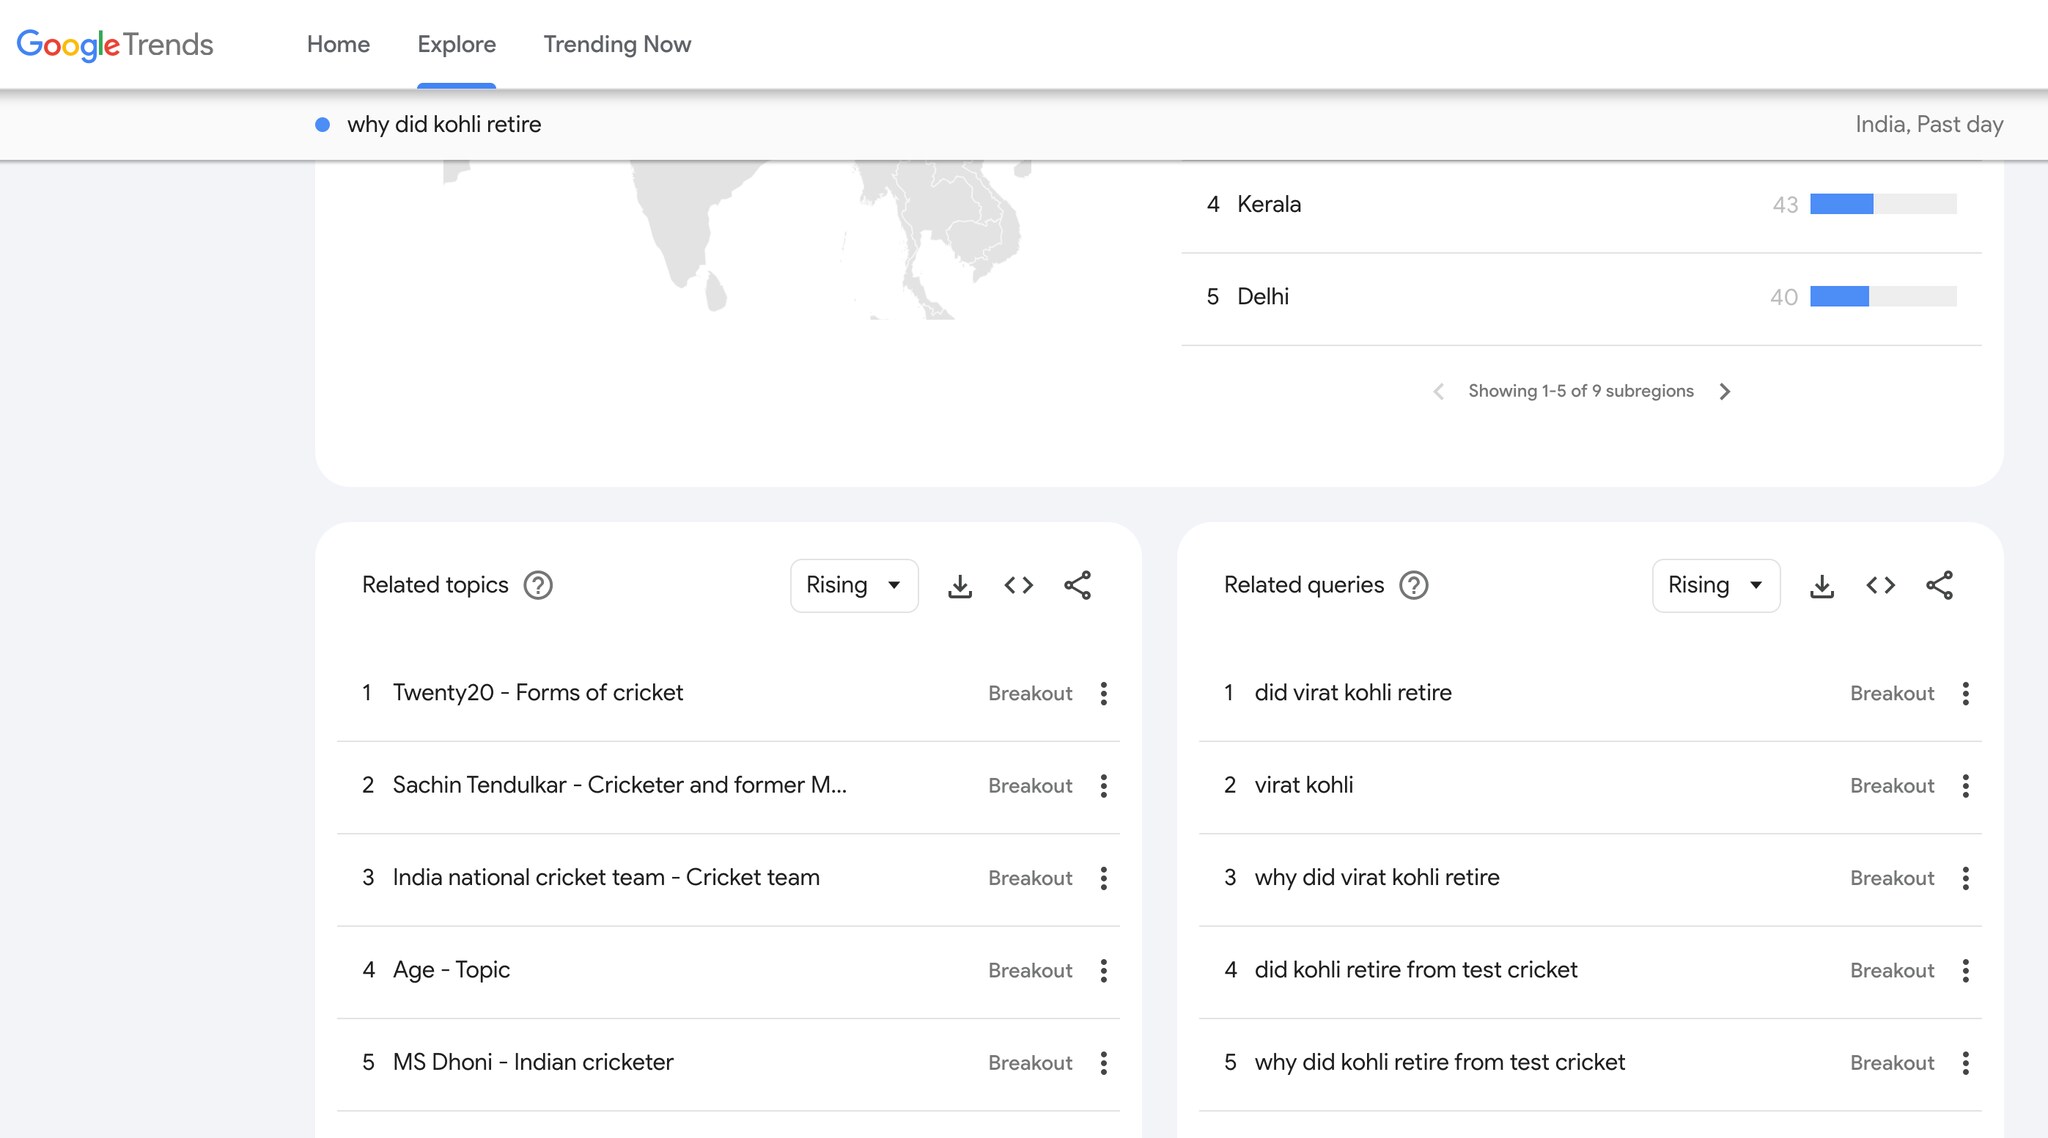Click the blue dot beside the search term
This screenshot has width=2048, height=1138.
pos(322,125)
